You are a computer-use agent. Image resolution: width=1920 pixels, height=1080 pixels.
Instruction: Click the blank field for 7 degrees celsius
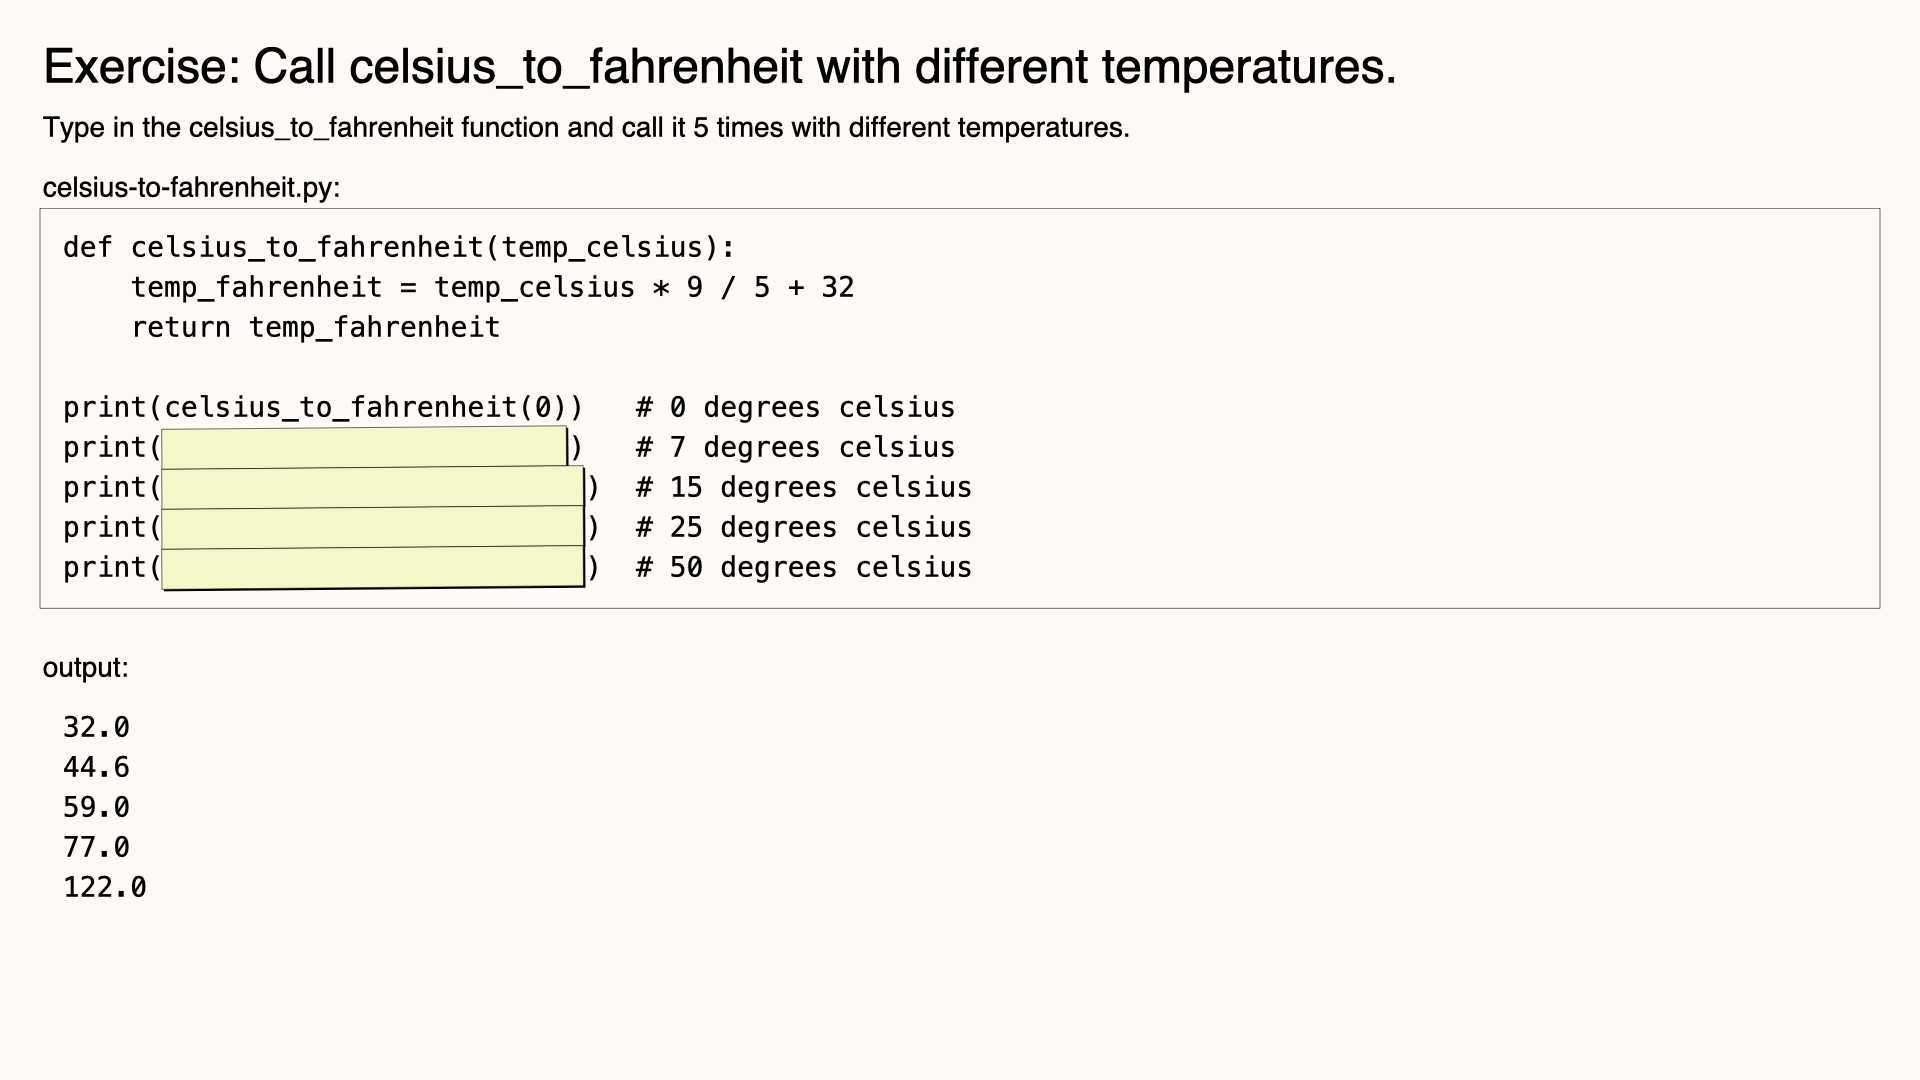tap(365, 447)
